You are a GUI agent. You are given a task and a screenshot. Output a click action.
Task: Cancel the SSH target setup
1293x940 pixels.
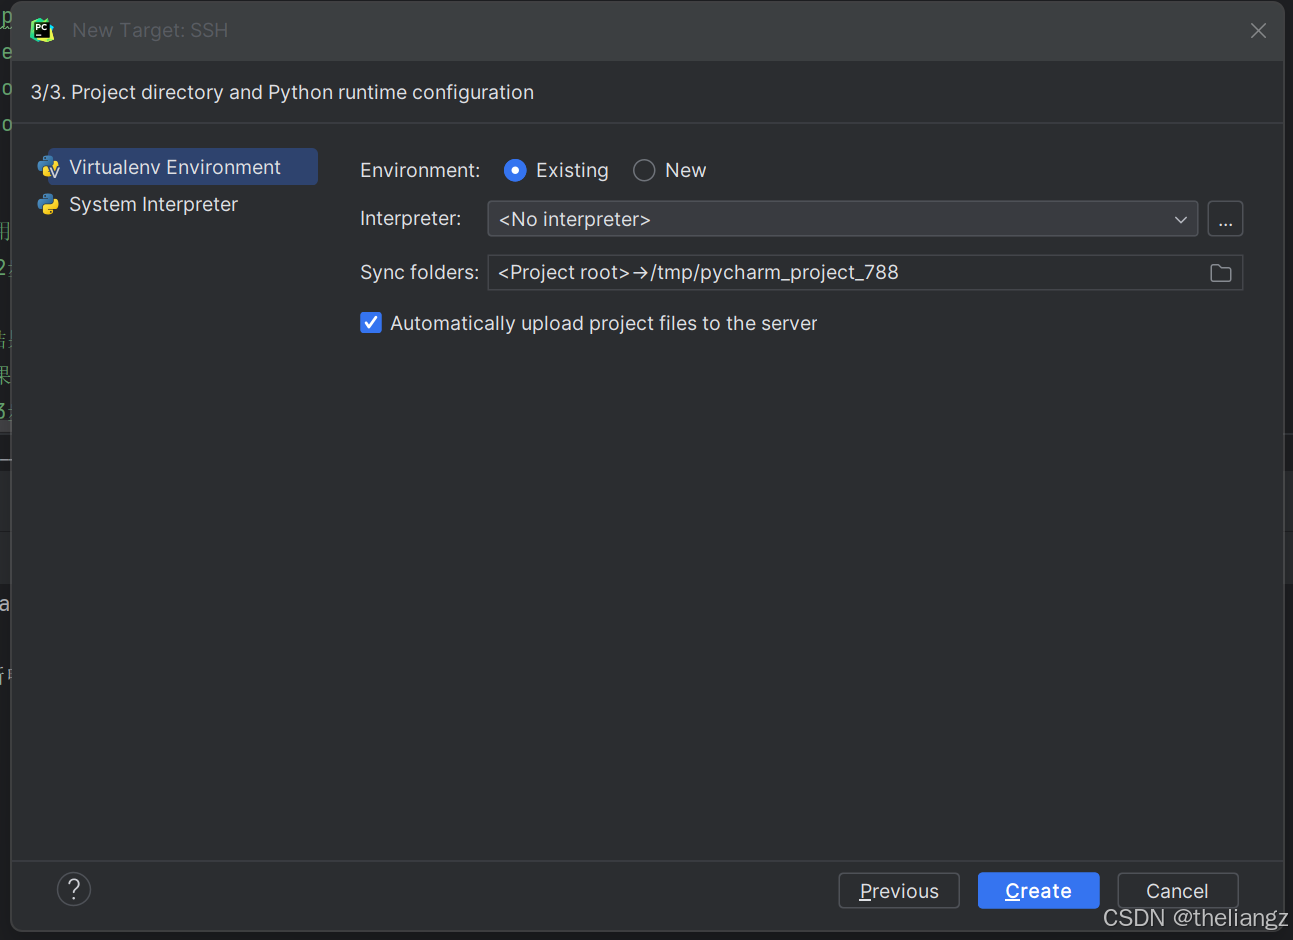1177,891
